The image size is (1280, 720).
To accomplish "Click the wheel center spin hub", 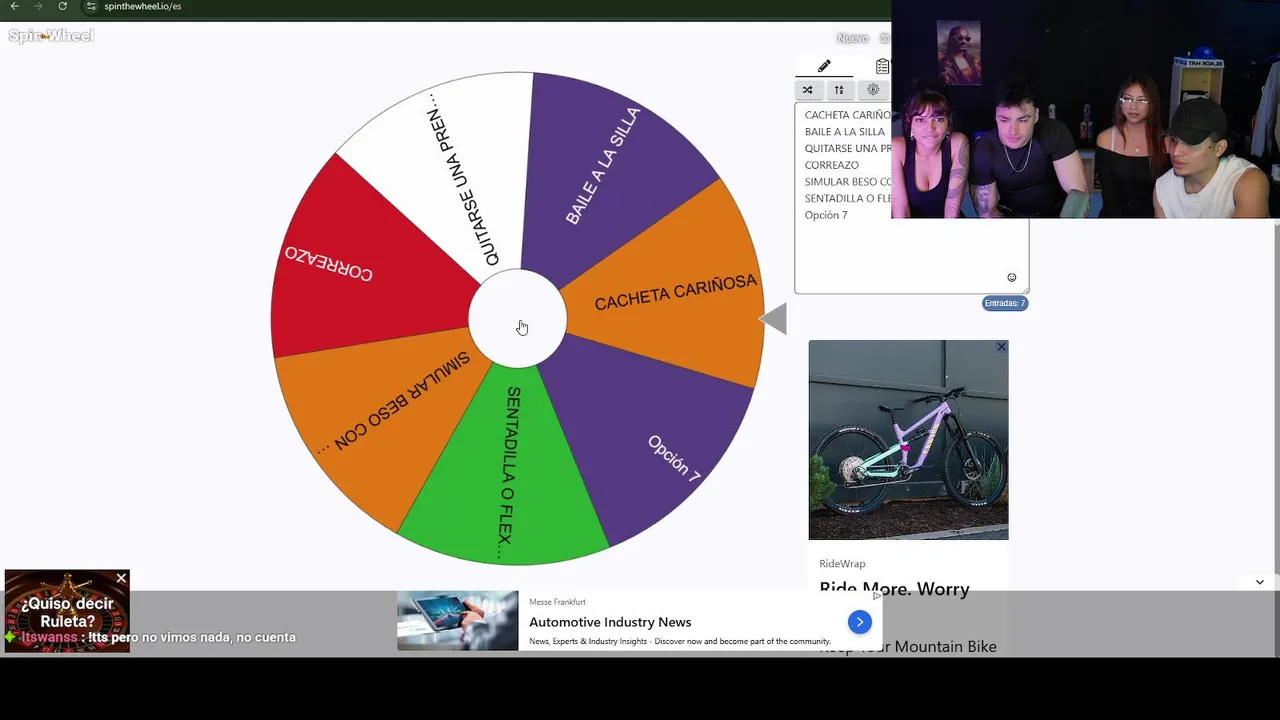I will [x=518, y=319].
